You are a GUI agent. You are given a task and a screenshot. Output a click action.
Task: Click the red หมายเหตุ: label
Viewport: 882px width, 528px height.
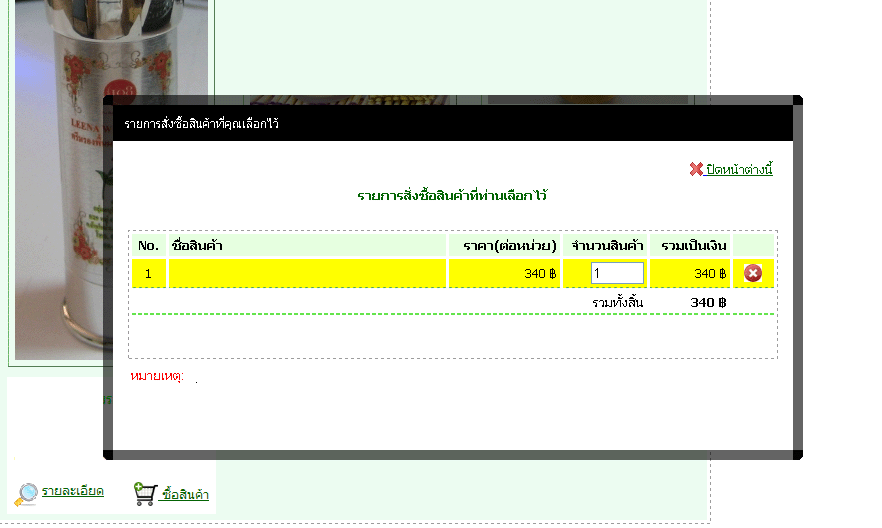pyautogui.click(x=157, y=376)
